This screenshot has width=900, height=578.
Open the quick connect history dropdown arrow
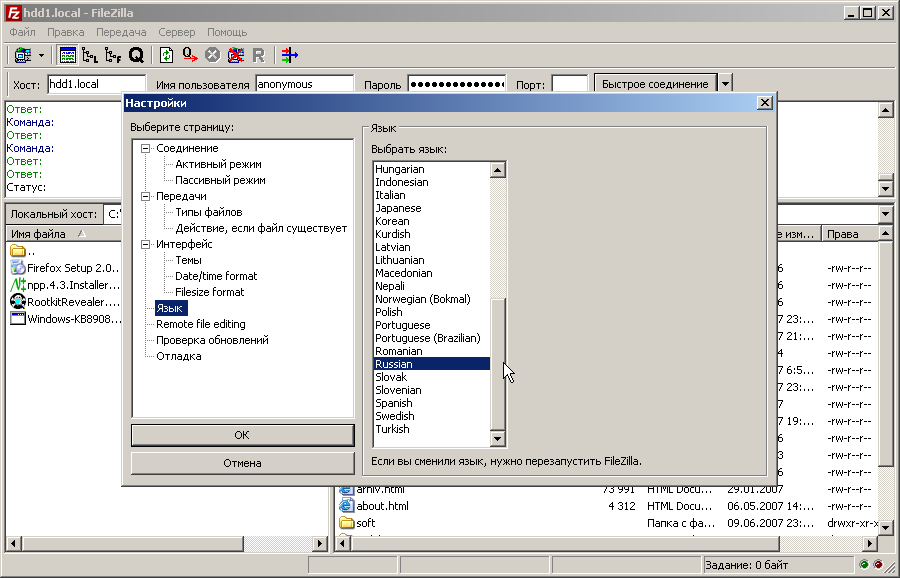pos(726,84)
